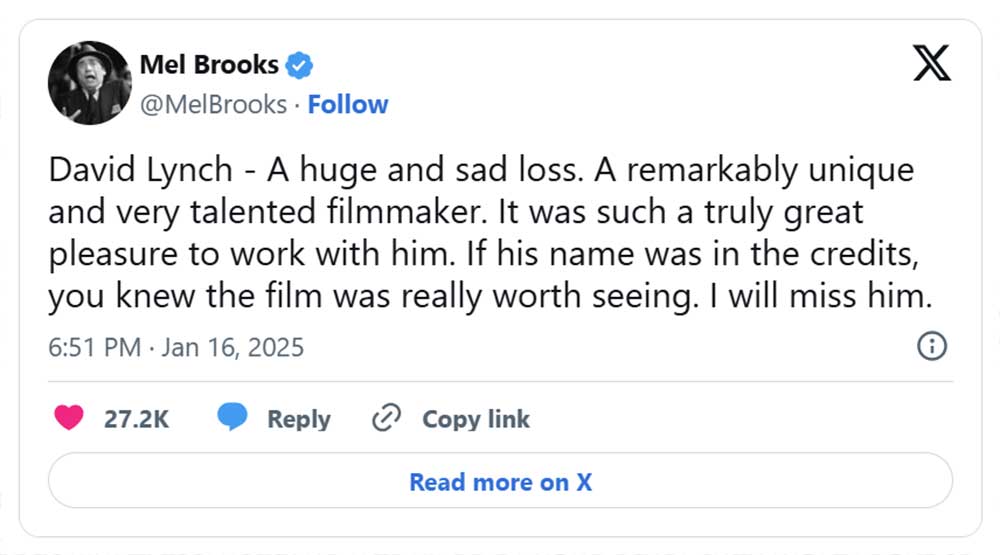
Task: Open Mel Brooks' profile picture
Action: pyautogui.click(x=90, y=83)
